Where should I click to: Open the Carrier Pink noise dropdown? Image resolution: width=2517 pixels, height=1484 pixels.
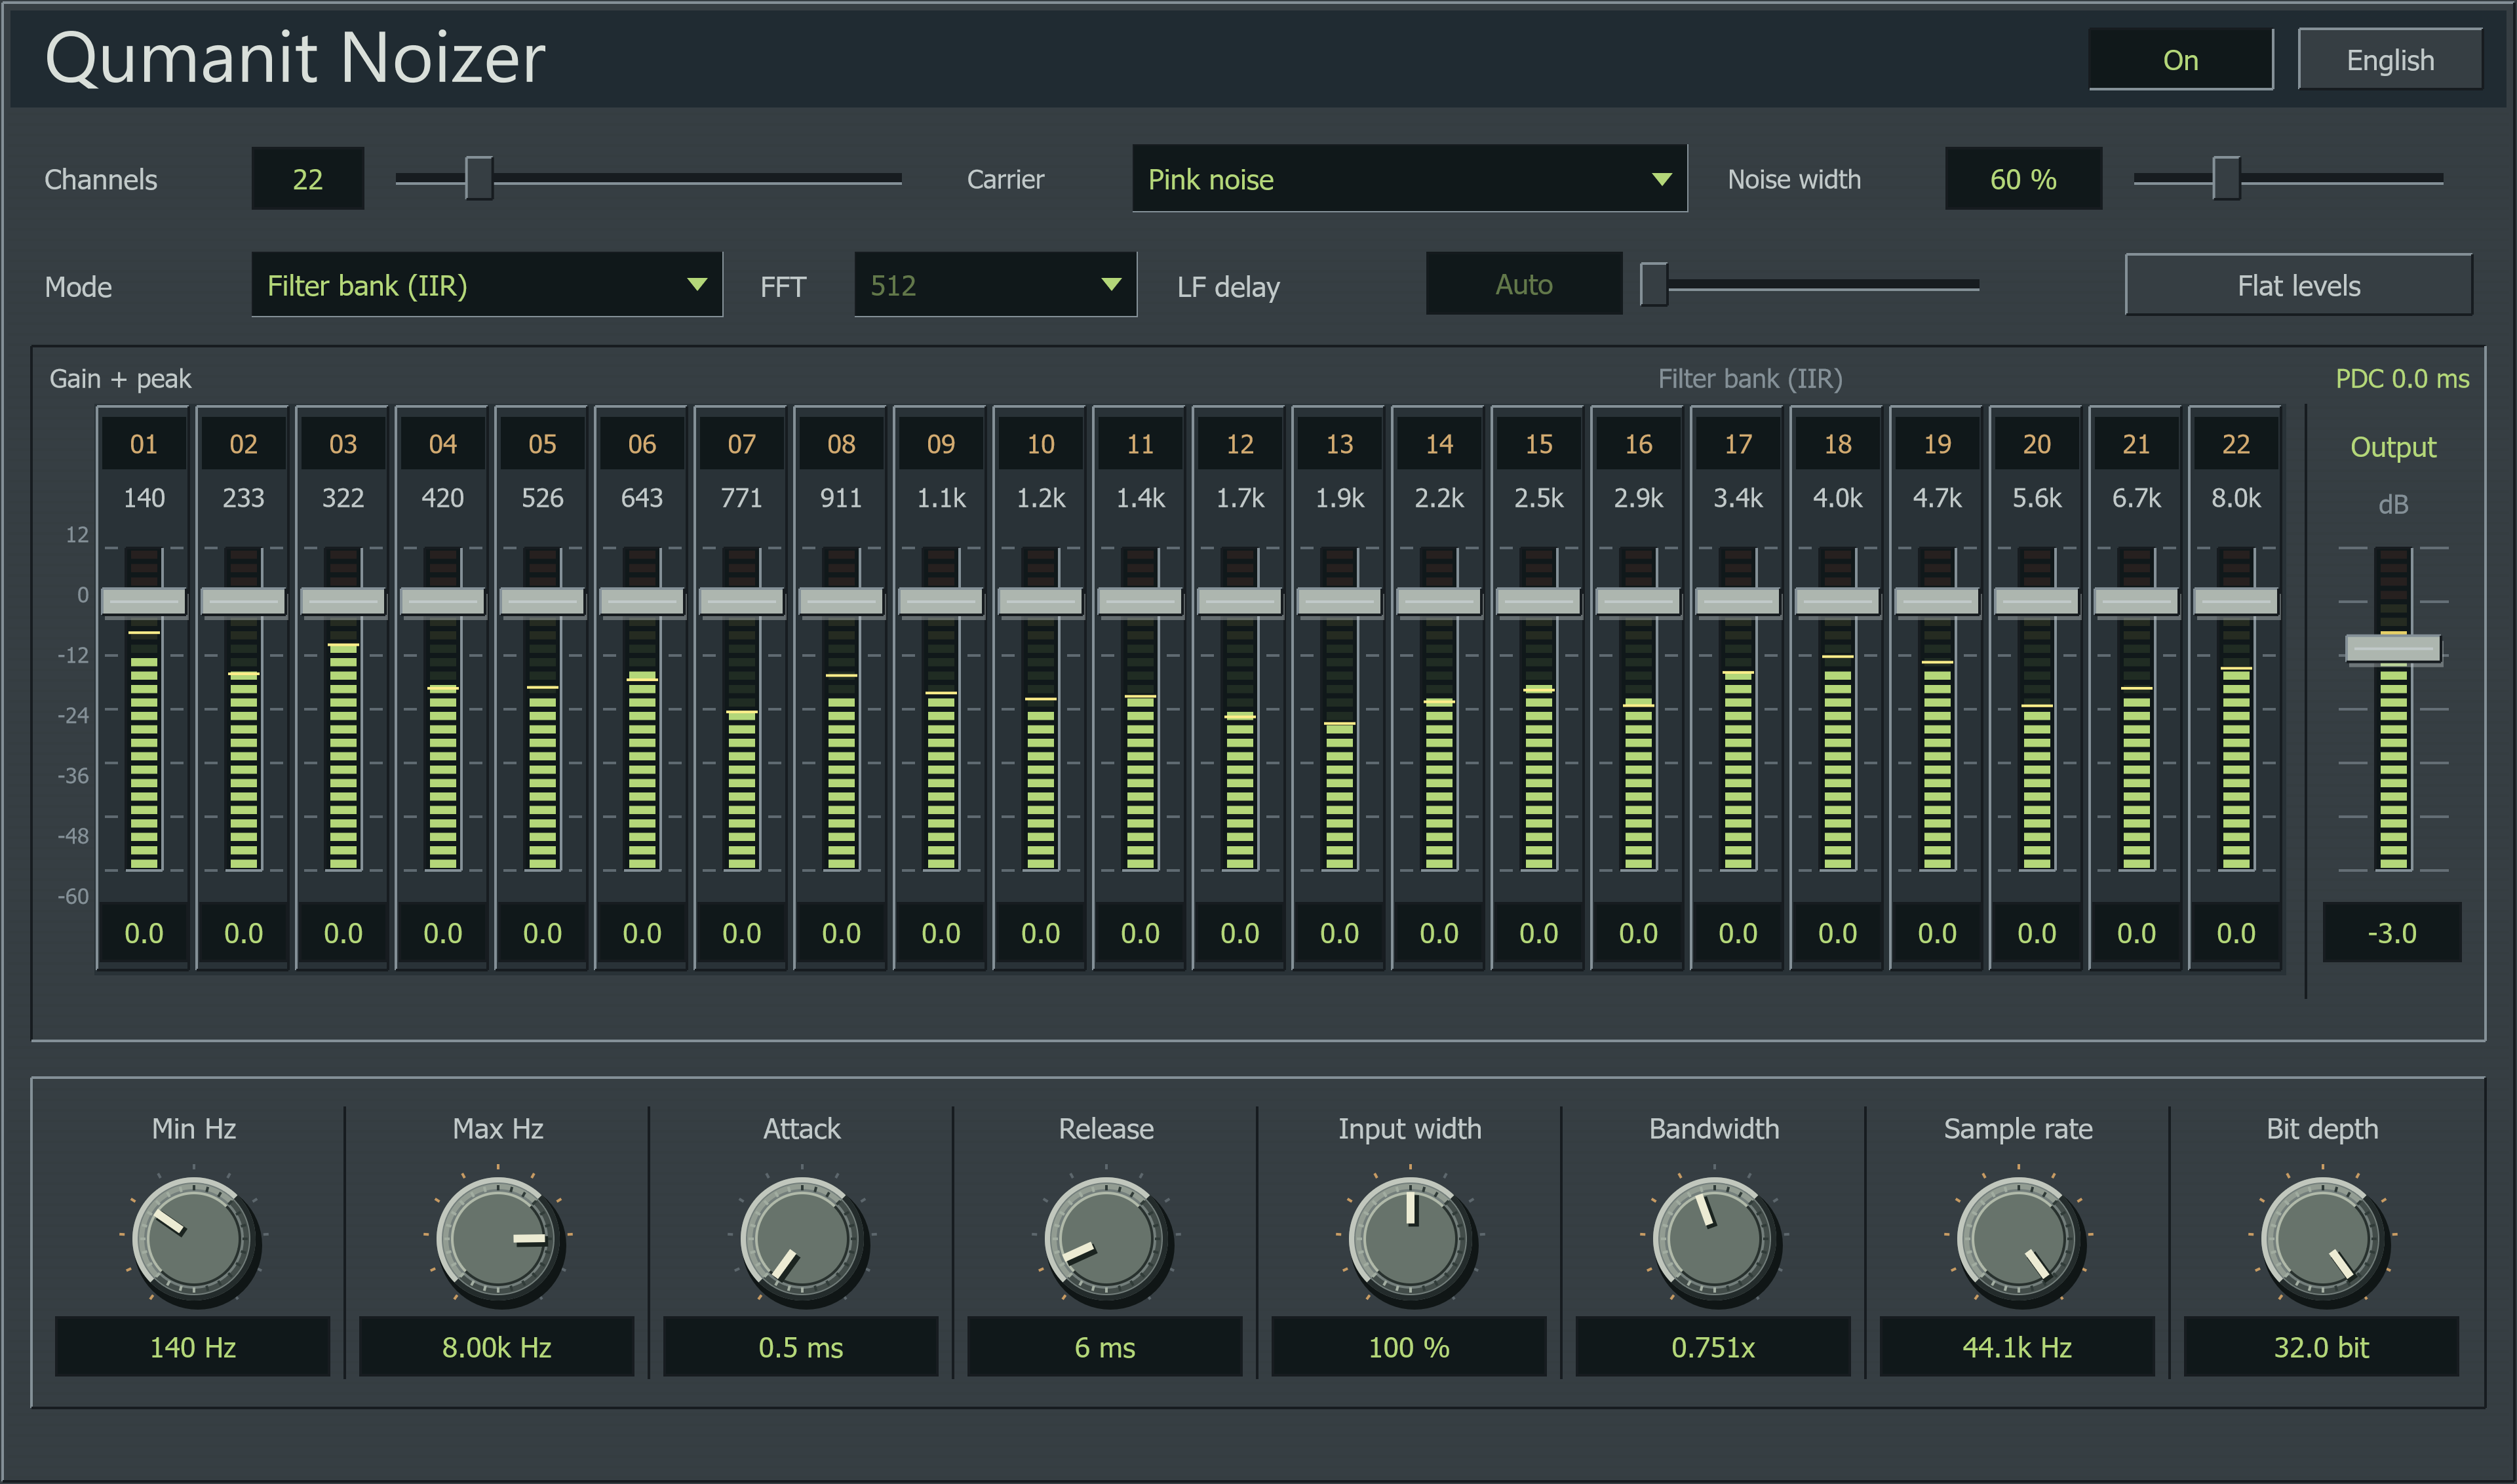(1409, 179)
